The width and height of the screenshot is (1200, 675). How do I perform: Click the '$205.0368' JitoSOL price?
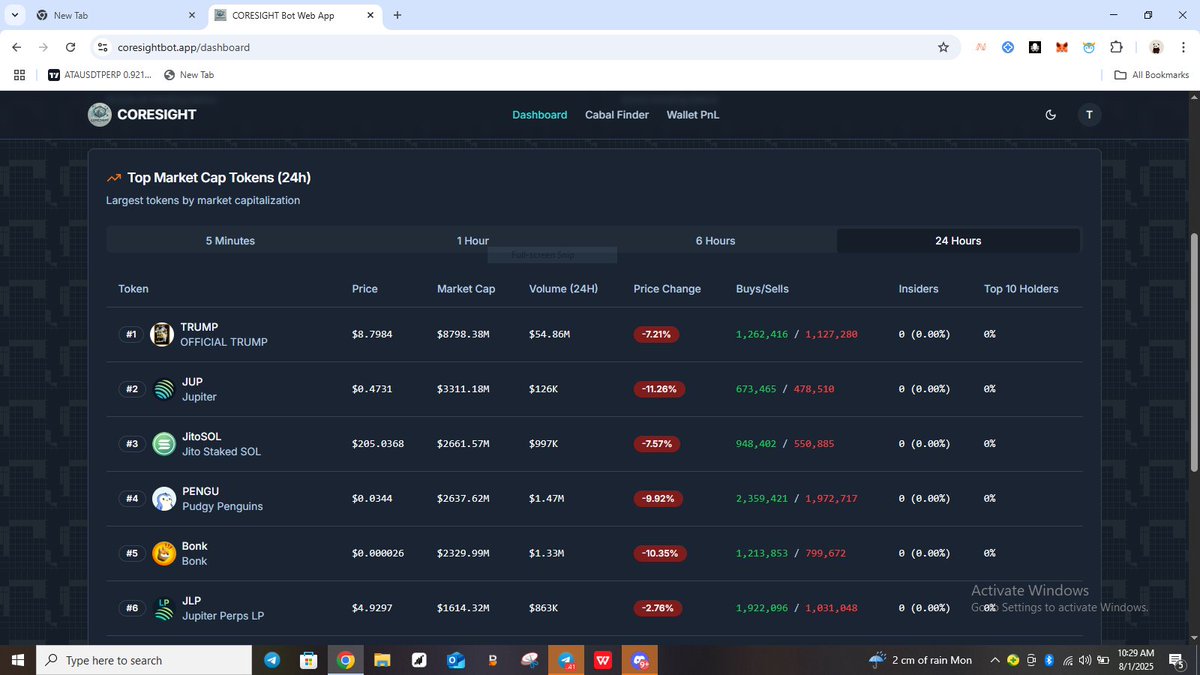point(378,444)
